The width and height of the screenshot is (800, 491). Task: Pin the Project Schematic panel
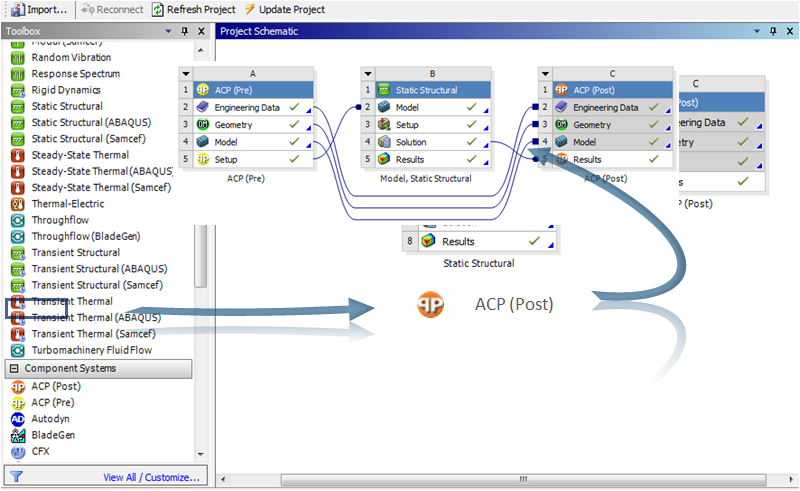coord(773,31)
